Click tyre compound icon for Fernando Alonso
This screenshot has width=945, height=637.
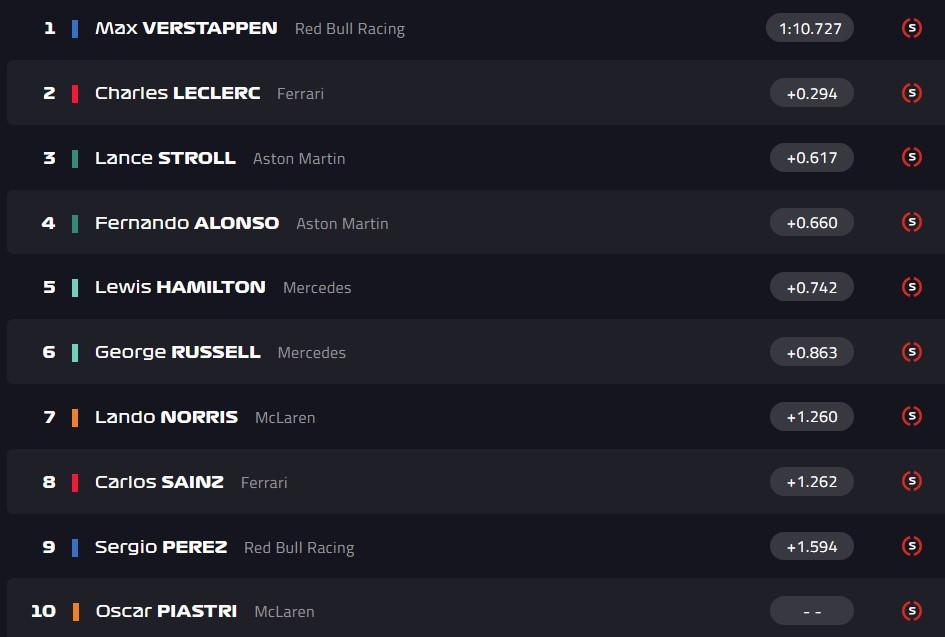tap(911, 222)
